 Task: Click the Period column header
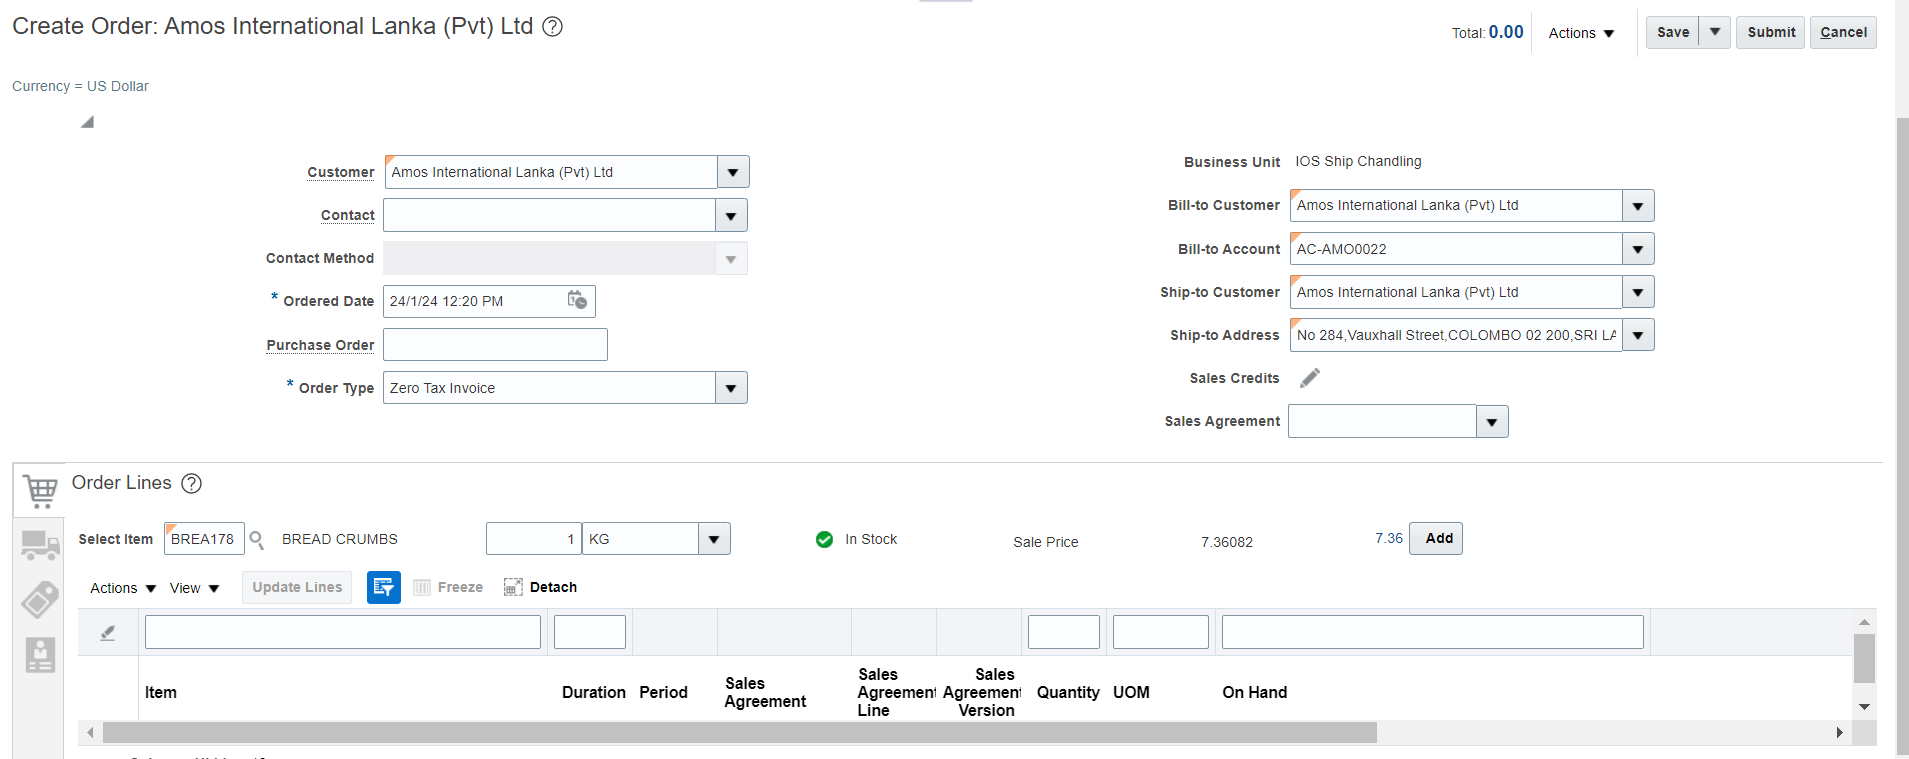(x=663, y=692)
